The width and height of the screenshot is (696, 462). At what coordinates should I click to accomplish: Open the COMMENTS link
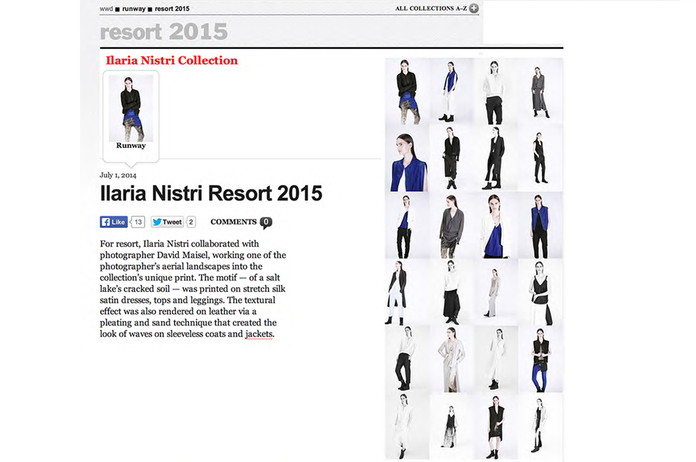tap(233, 222)
